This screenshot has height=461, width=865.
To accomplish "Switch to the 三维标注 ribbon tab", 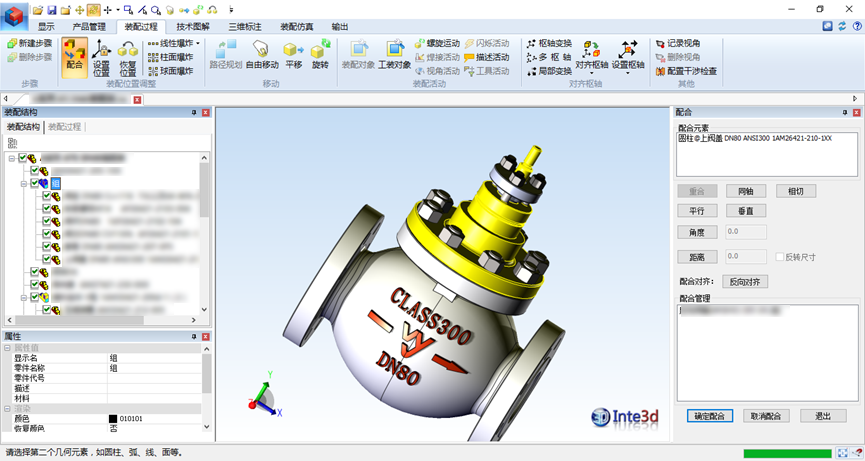I will click(x=245, y=26).
